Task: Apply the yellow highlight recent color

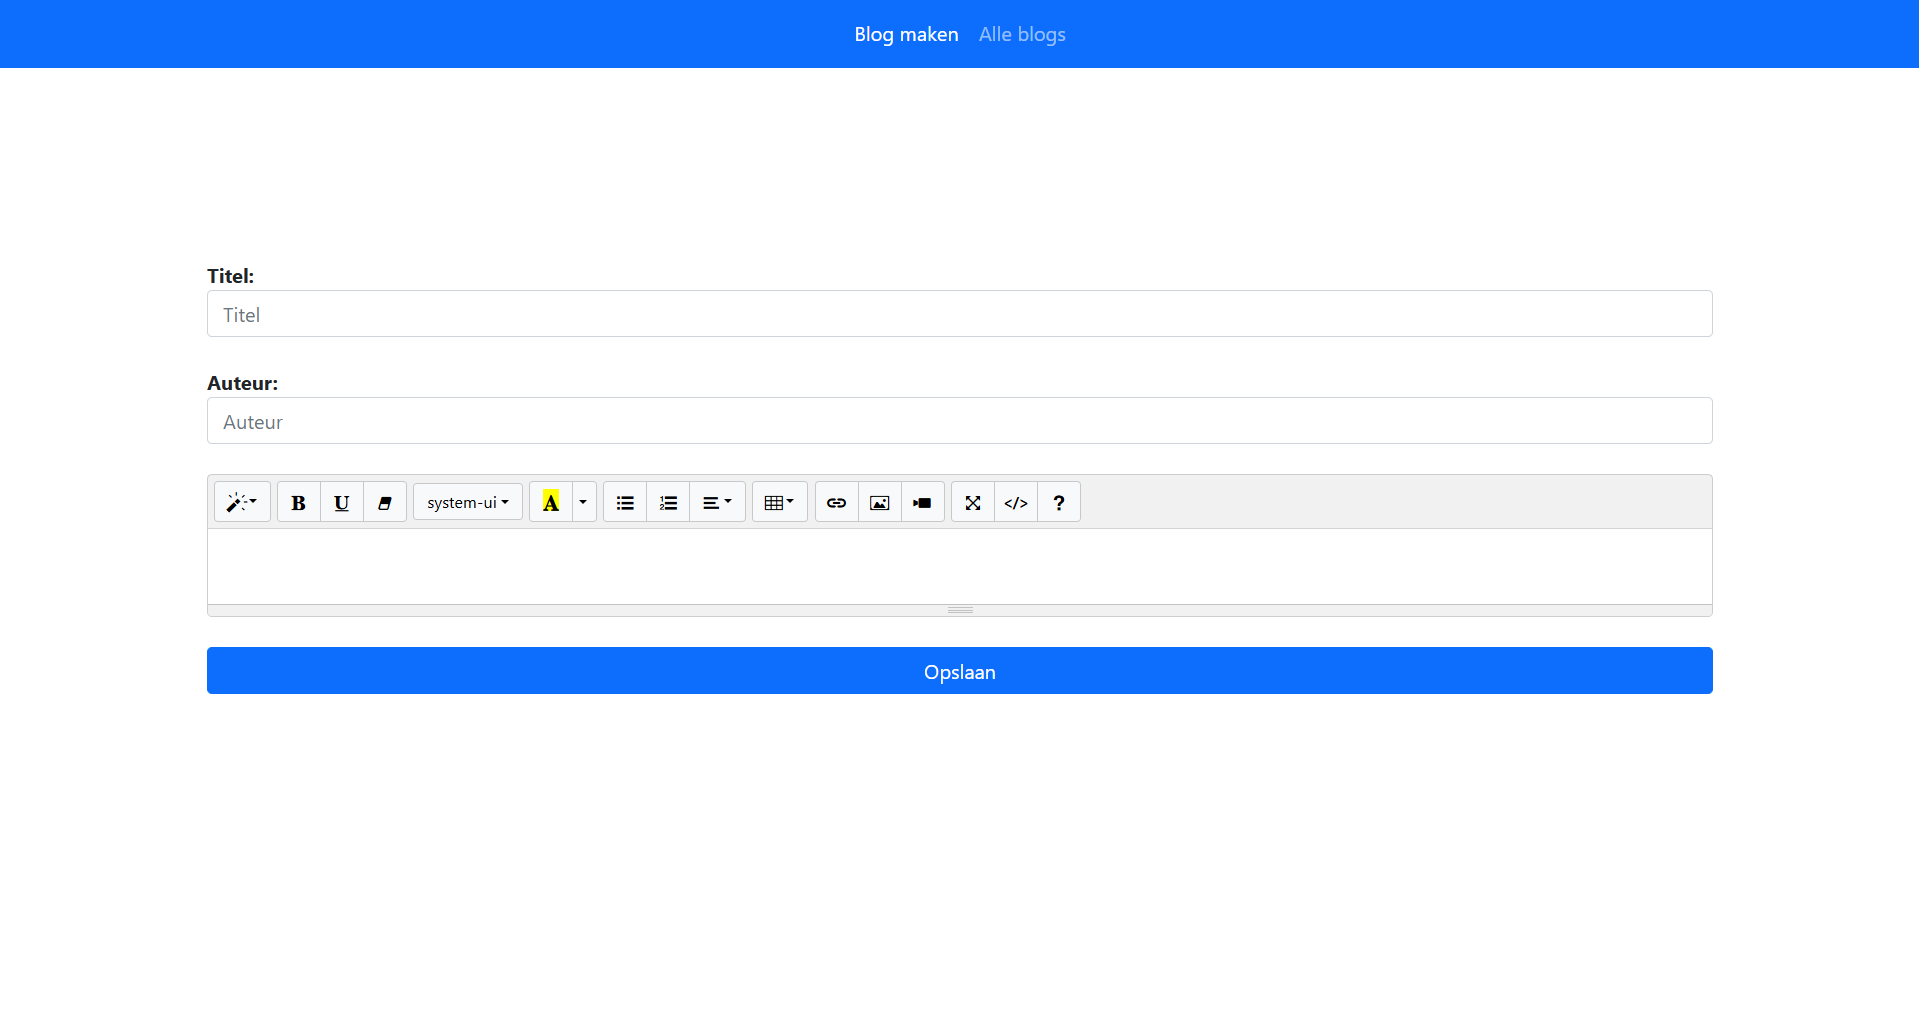Action: coord(550,503)
